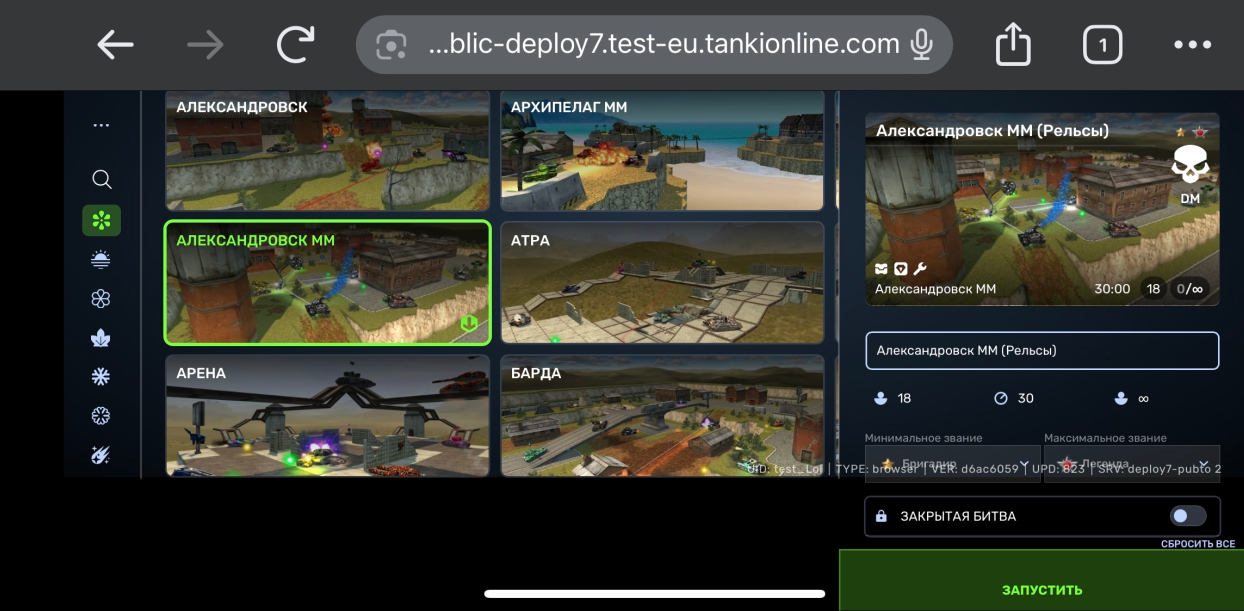Select the flower theme icon in sidebar

(101, 298)
